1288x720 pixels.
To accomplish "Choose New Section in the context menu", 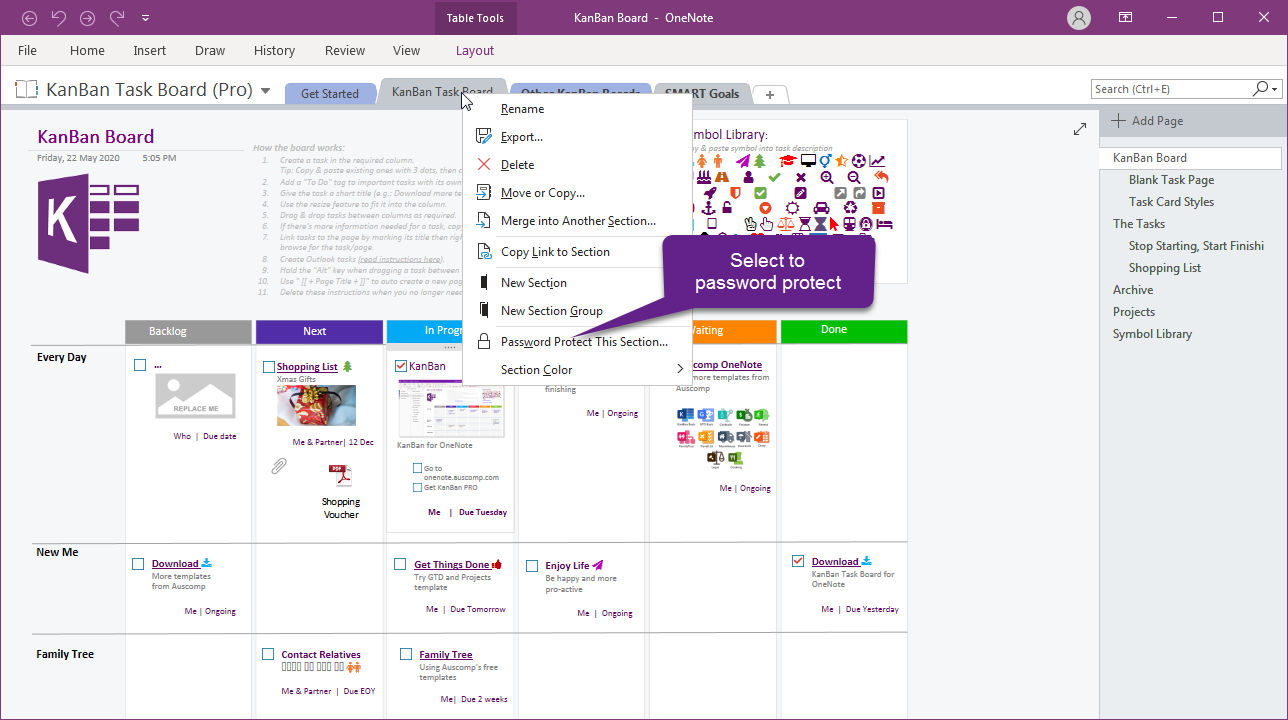I will [x=578, y=283].
